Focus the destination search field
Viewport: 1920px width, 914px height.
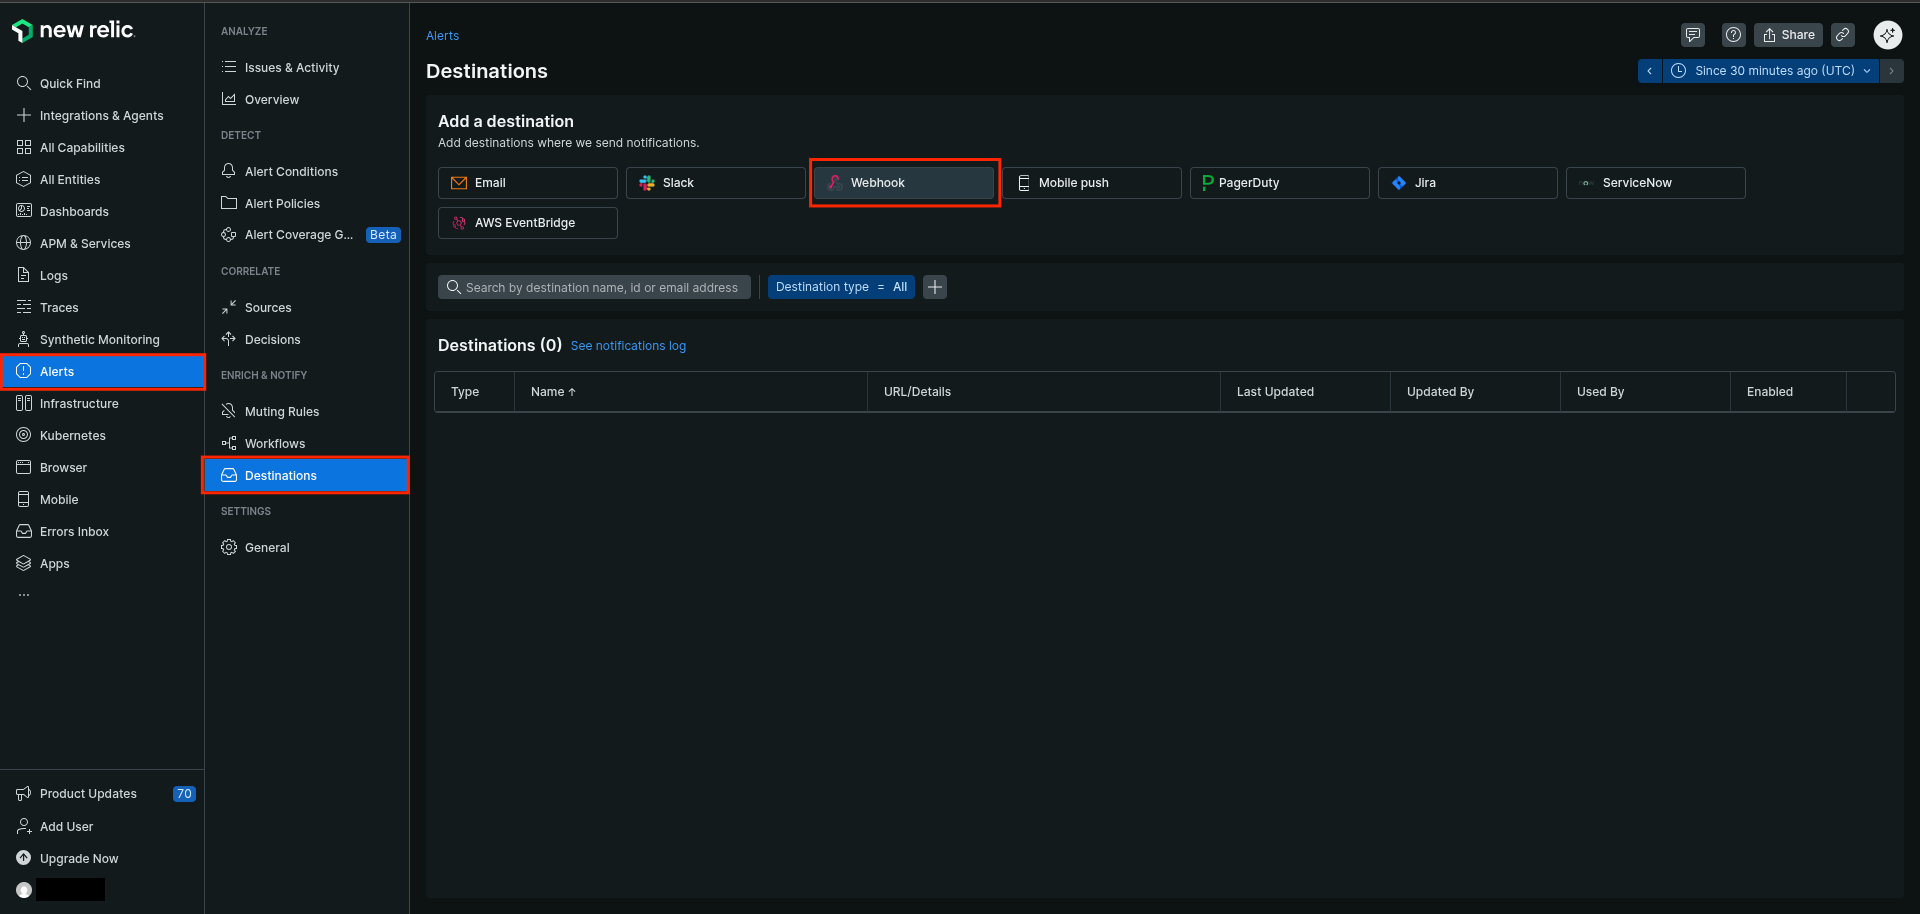tap(600, 288)
